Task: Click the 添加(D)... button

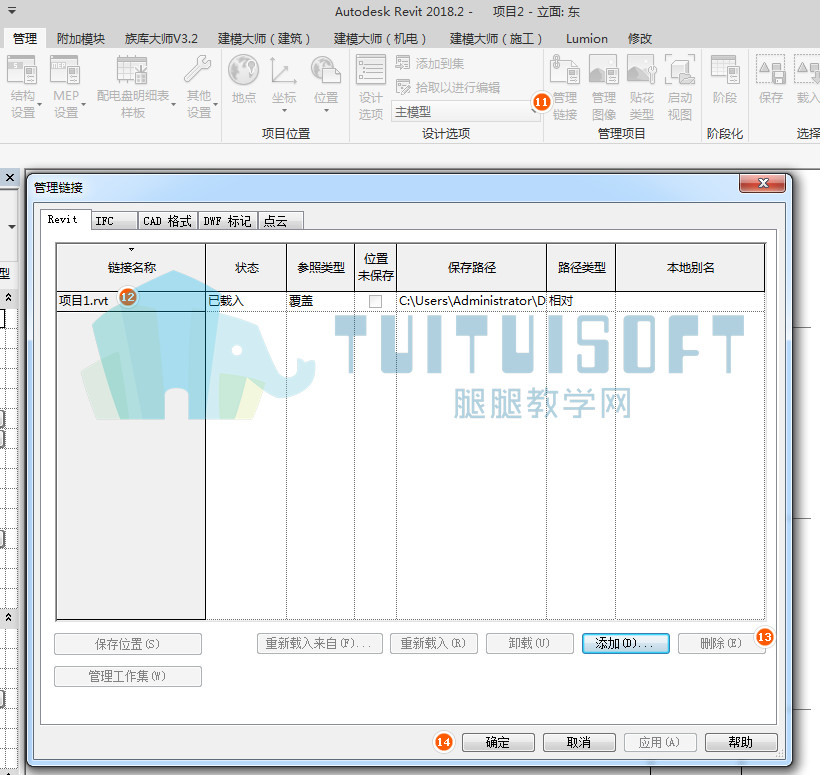Action: click(625, 643)
